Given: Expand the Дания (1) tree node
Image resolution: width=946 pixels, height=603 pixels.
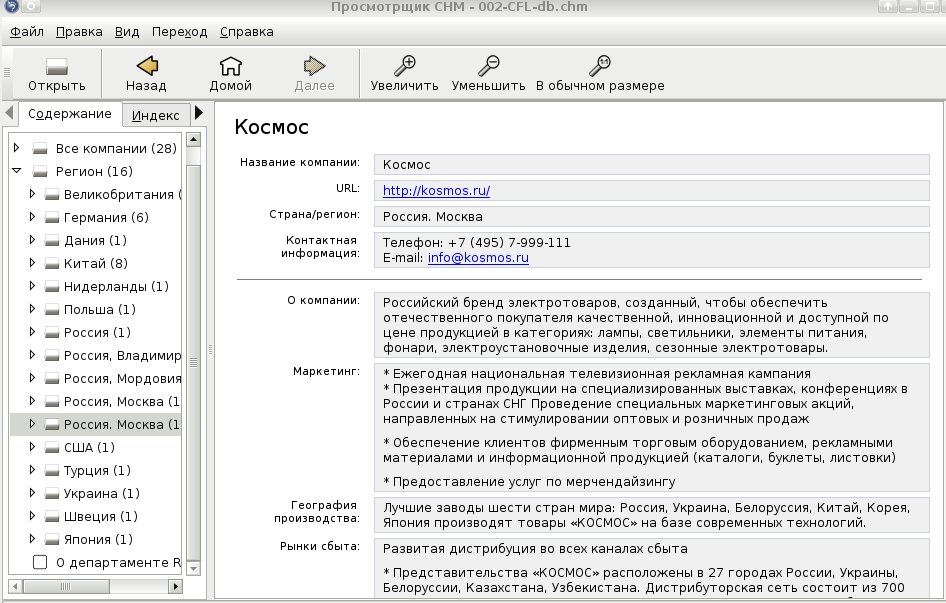Looking at the screenshot, I should tap(32, 240).
